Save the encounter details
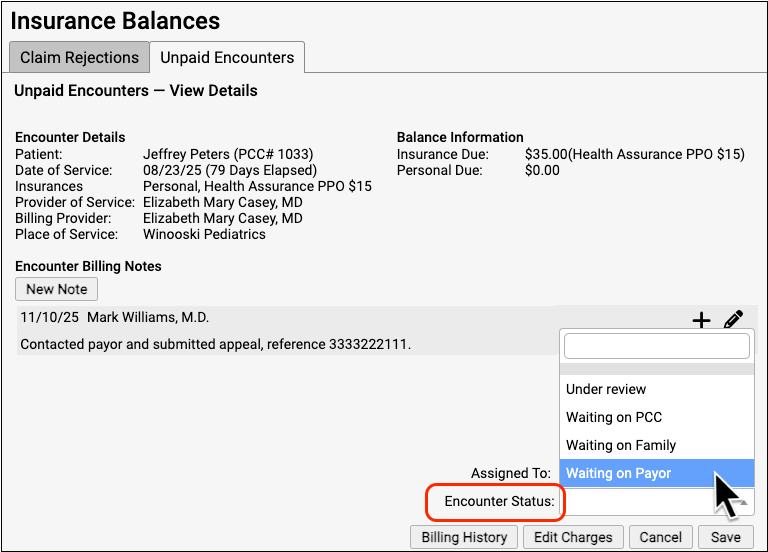Image resolution: width=768 pixels, height=552 pixels. 725,537
